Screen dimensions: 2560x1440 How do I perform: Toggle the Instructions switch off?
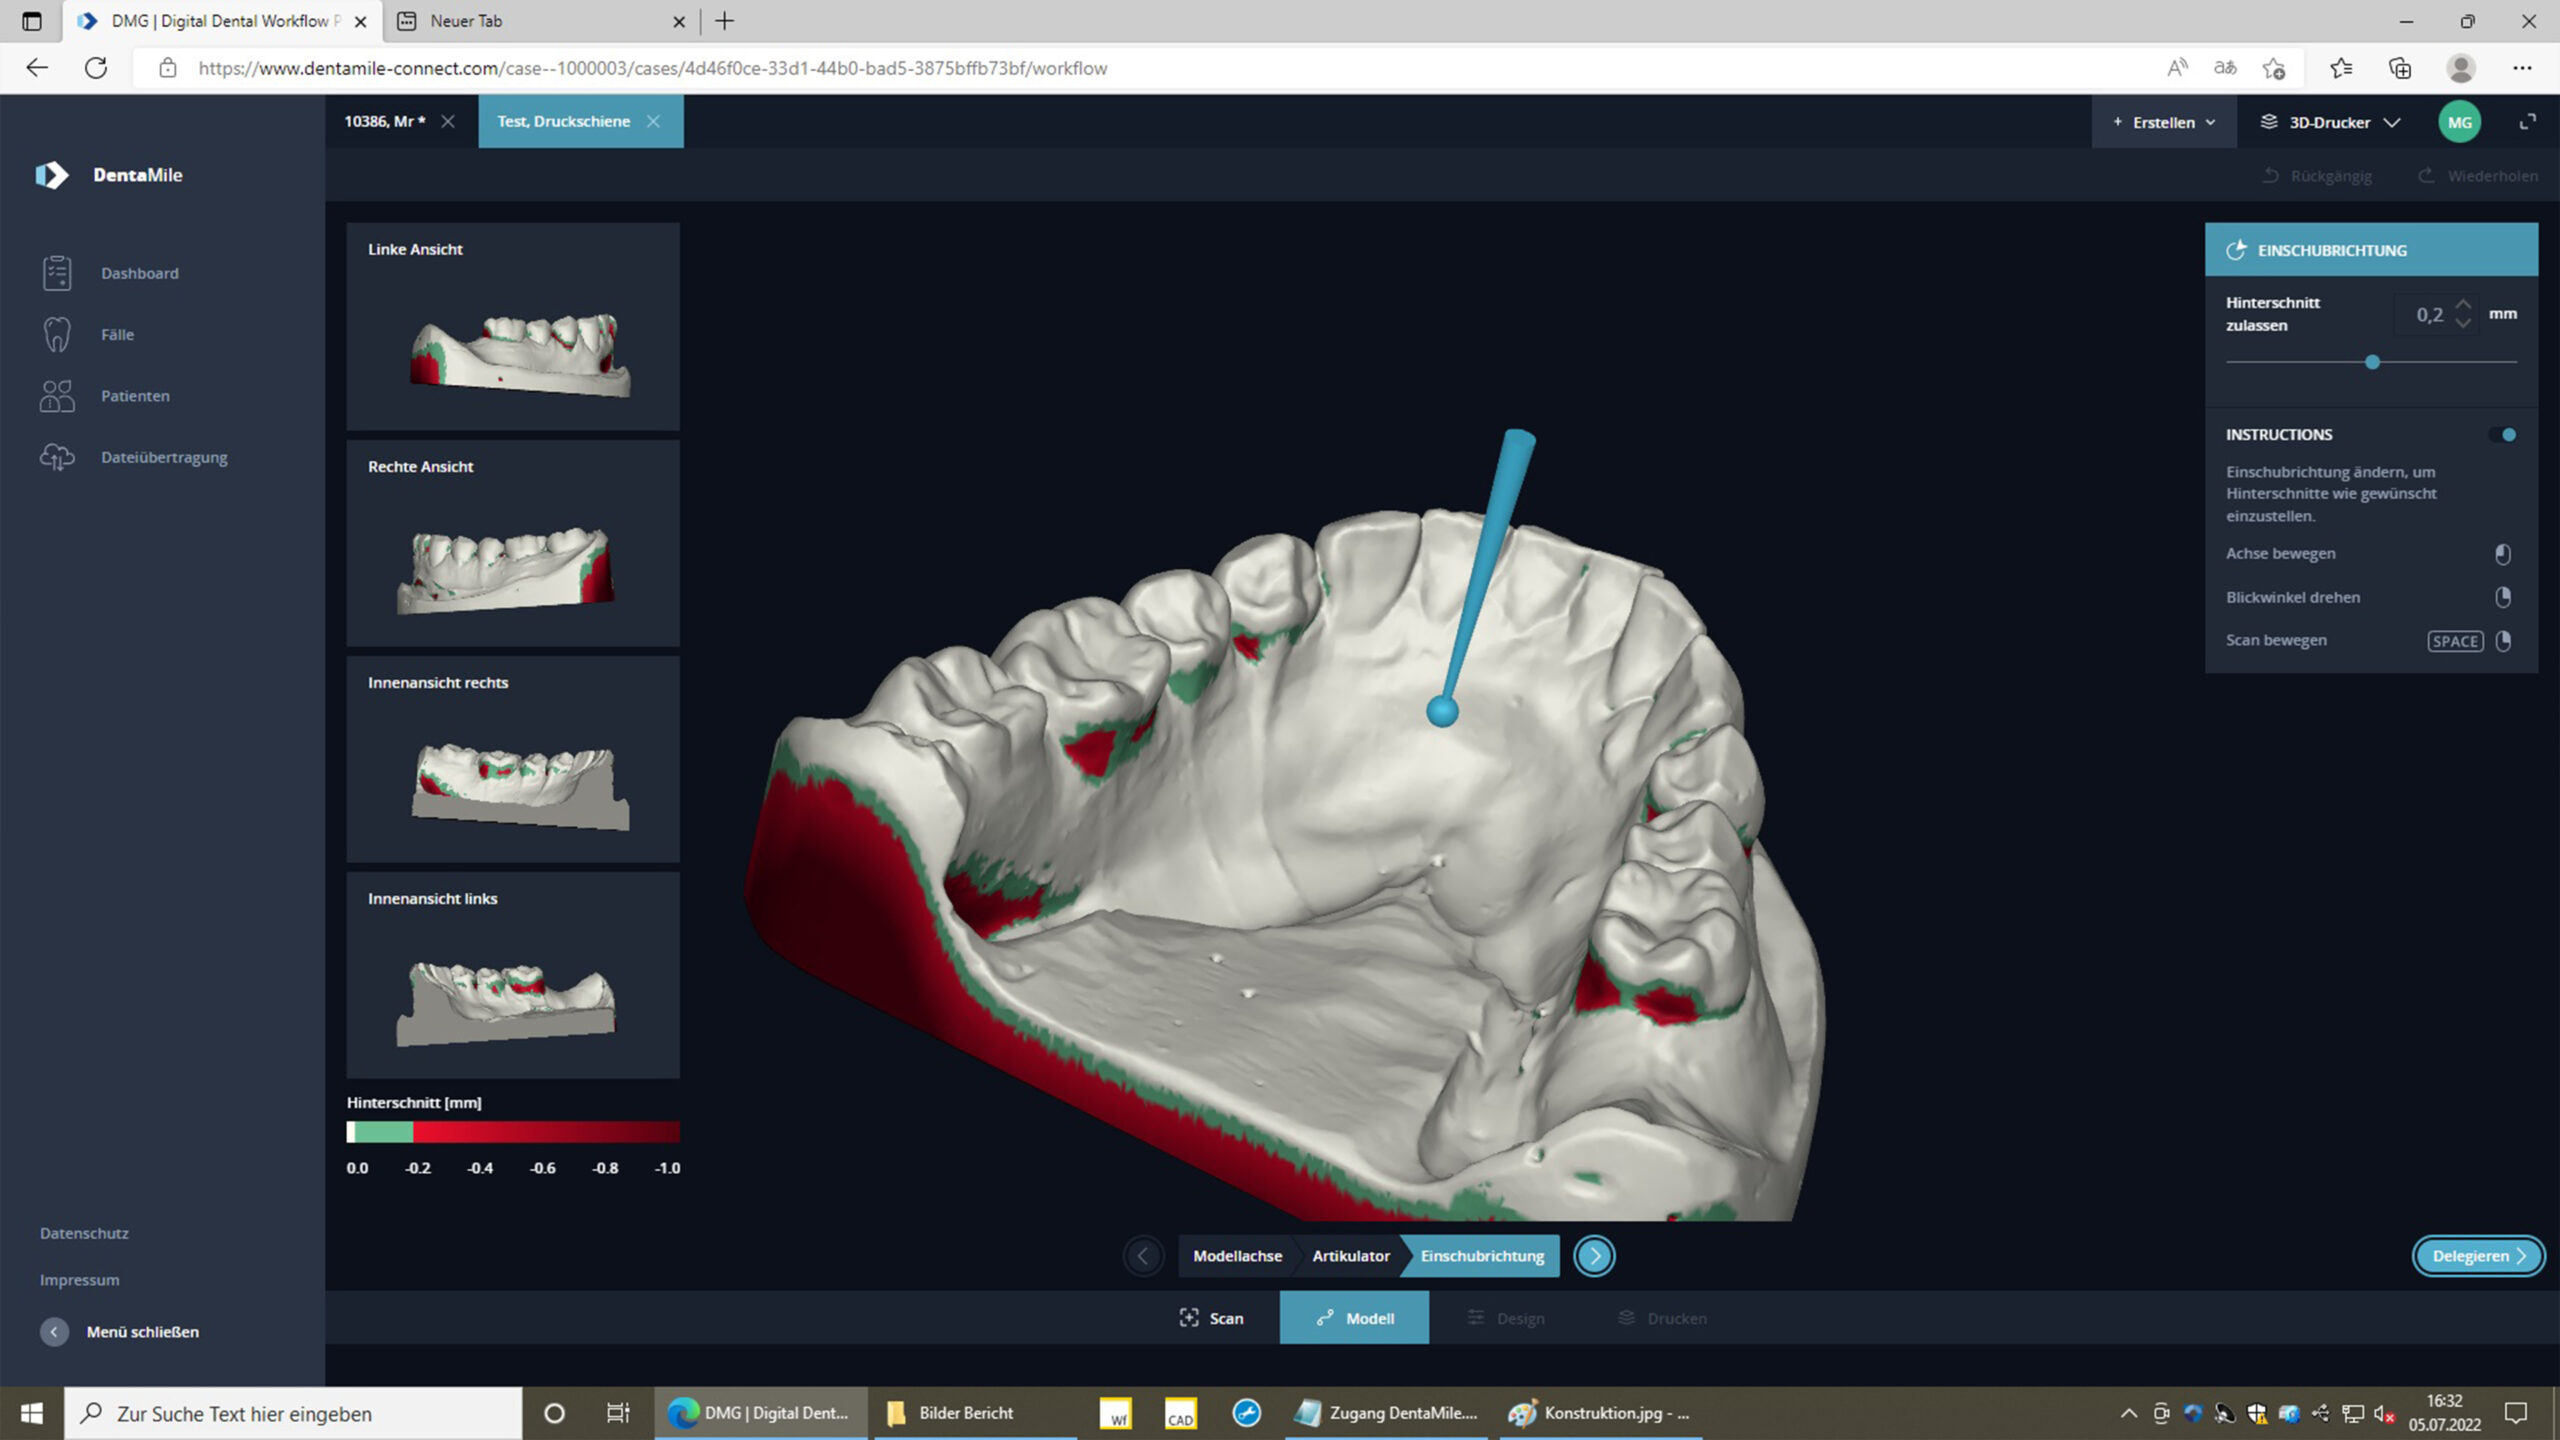pos(2503,435)
